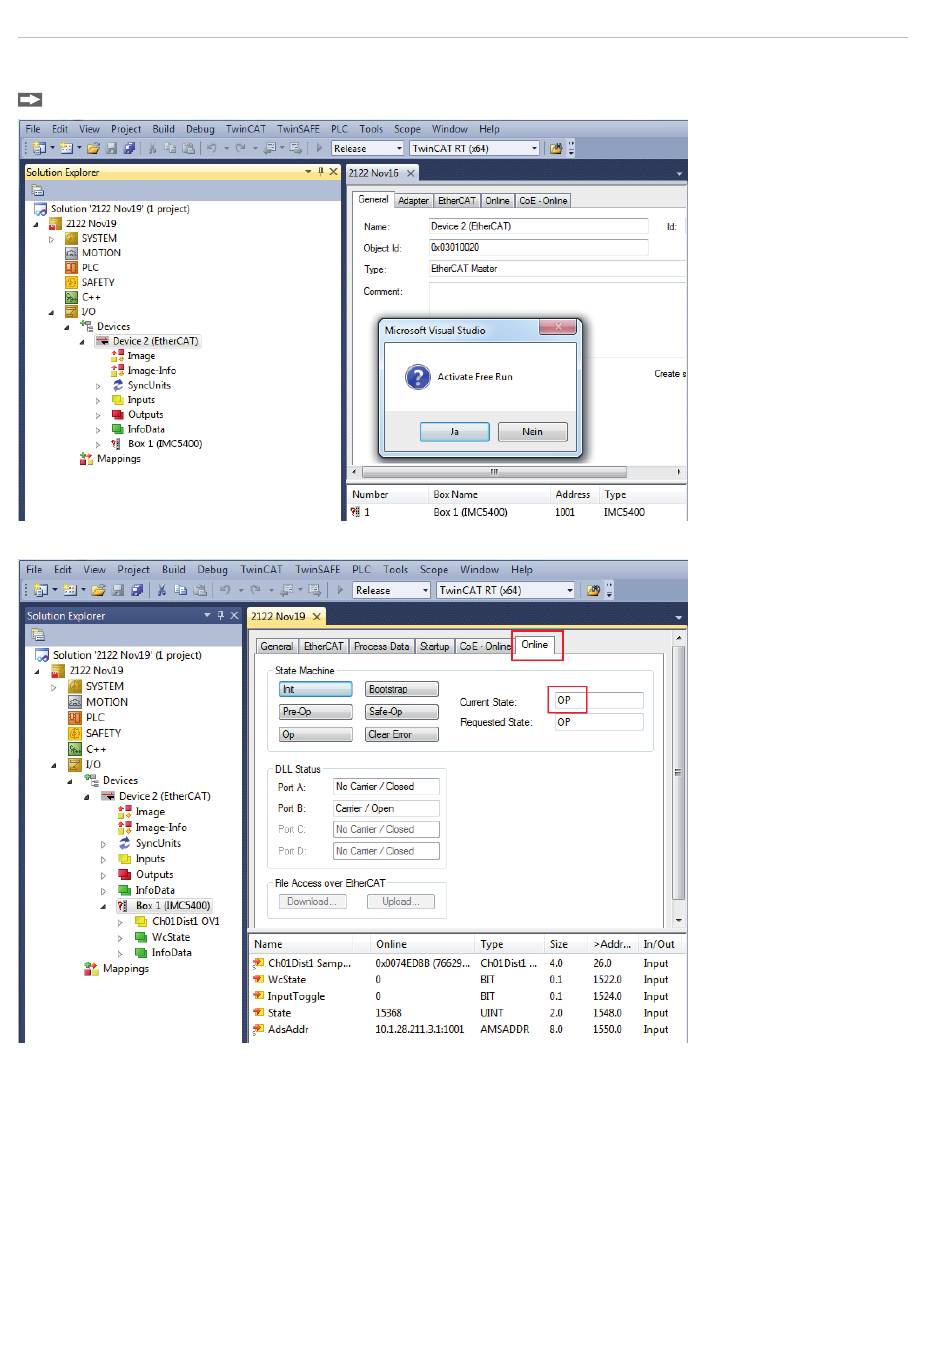This screenshot has height=1369, width=950.
Task: Select Outputs node in State Machine window tree
Action: click(x=154, y=875)
